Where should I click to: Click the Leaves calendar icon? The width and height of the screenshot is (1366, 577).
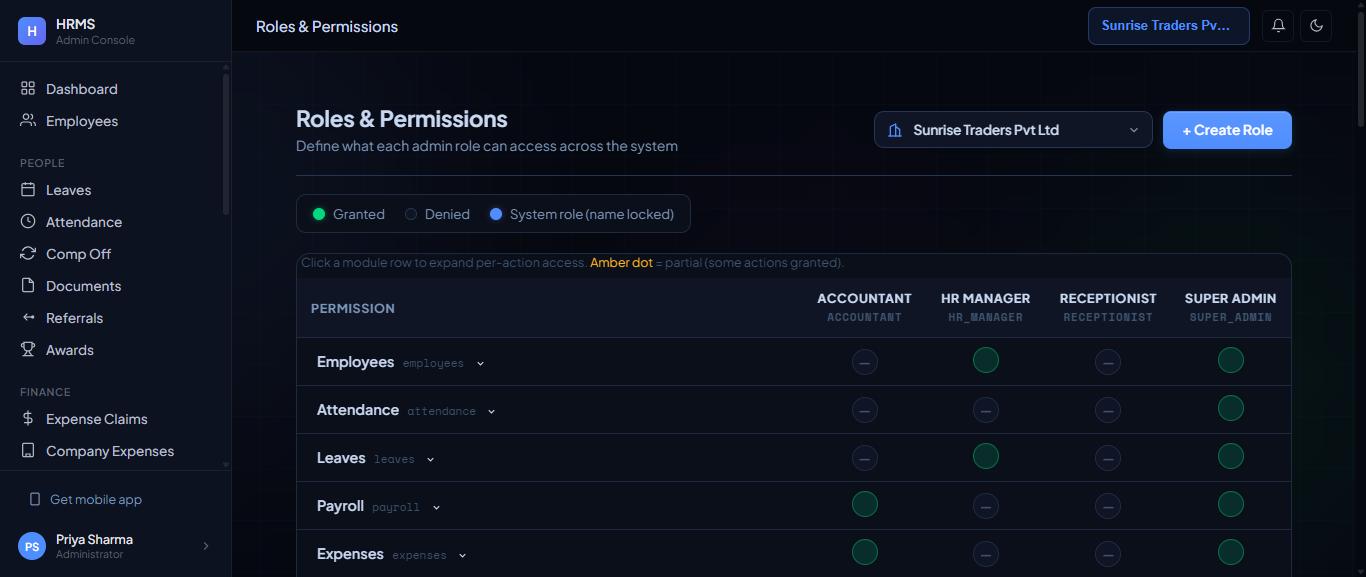click(x=28, y=190)
